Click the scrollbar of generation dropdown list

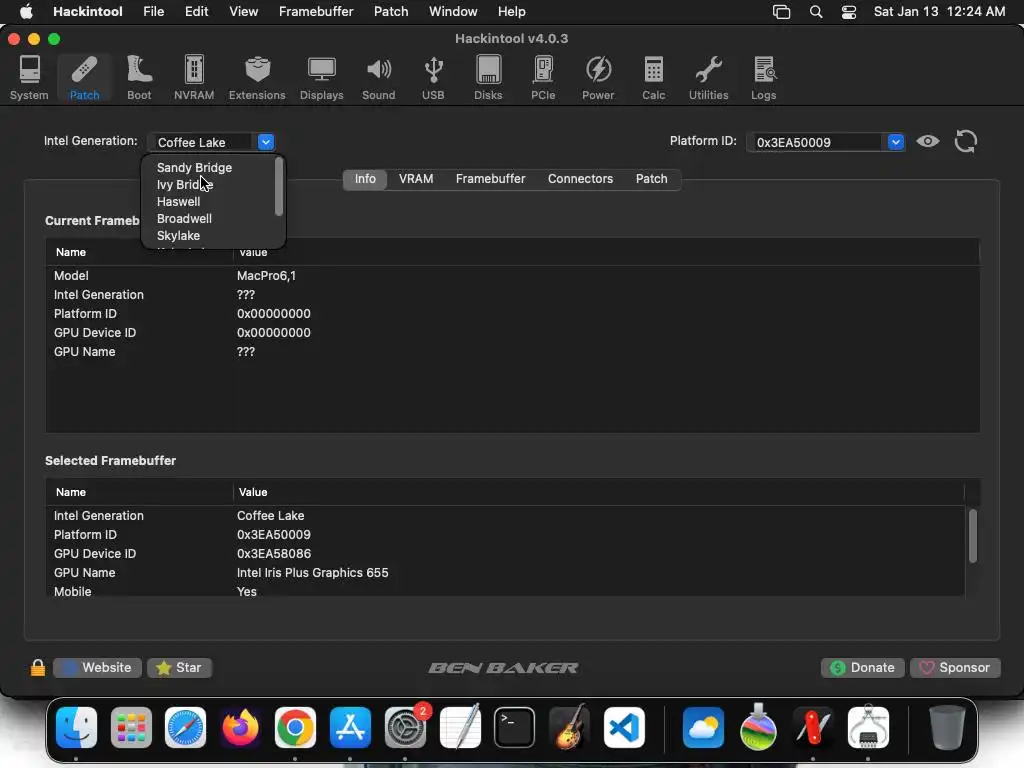(x=279, y=187)
